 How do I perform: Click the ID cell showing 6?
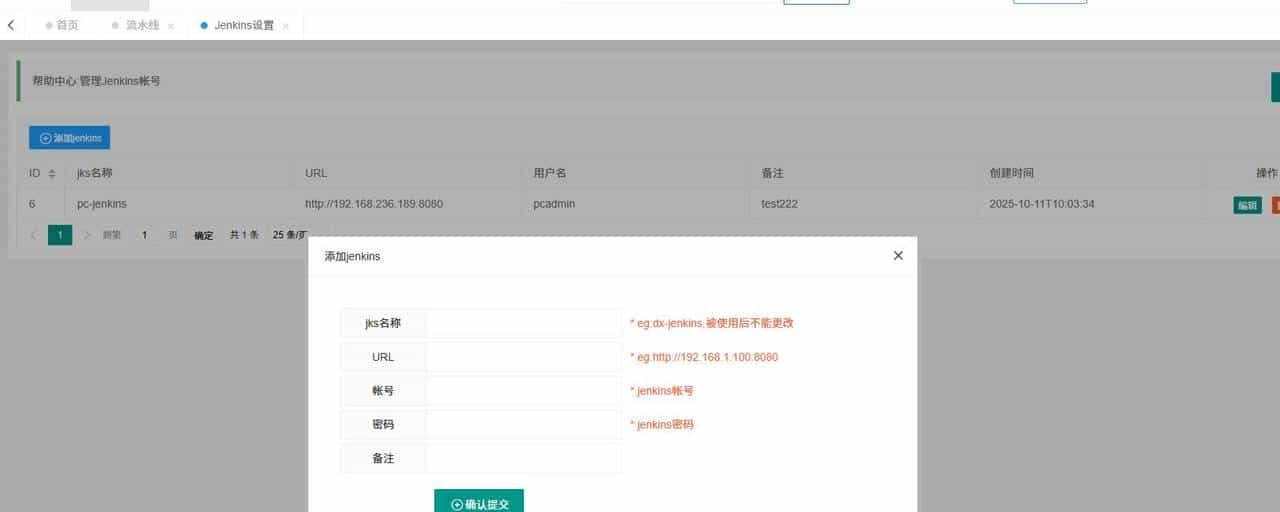point(43,204)
